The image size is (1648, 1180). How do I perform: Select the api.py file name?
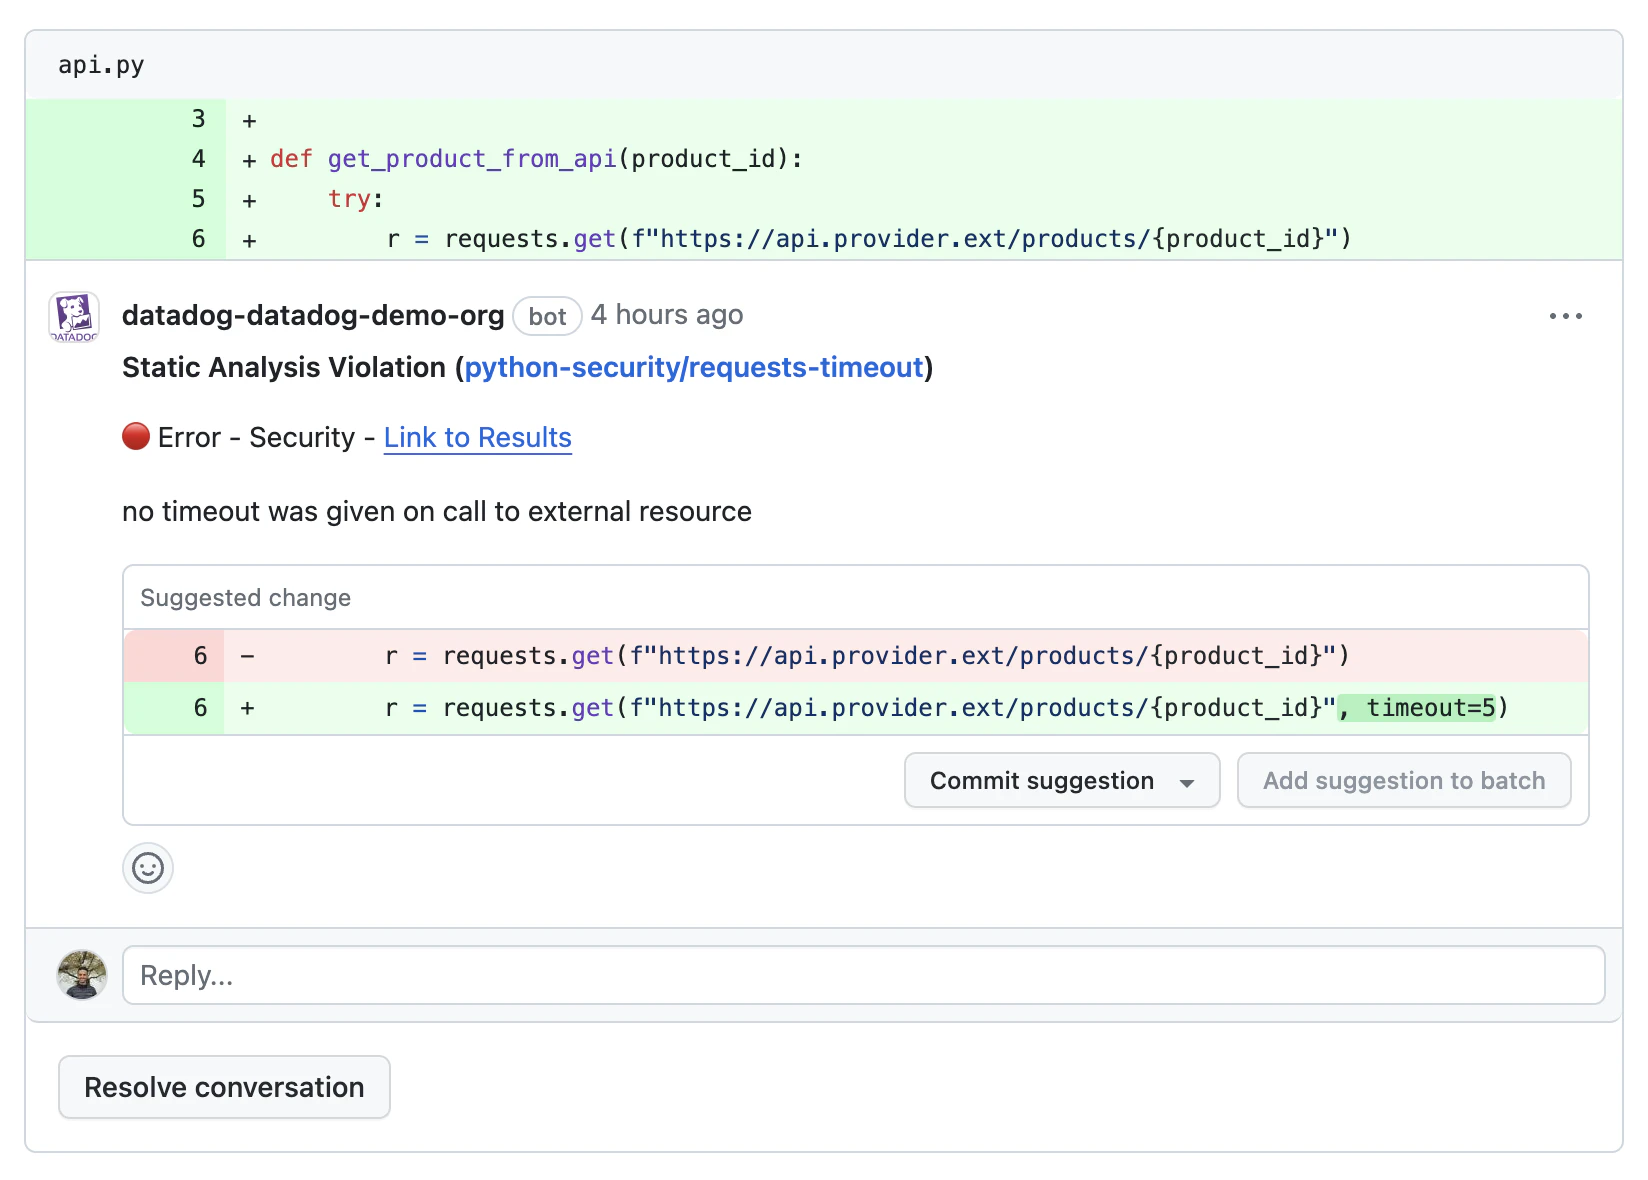(x=101, y=66)
